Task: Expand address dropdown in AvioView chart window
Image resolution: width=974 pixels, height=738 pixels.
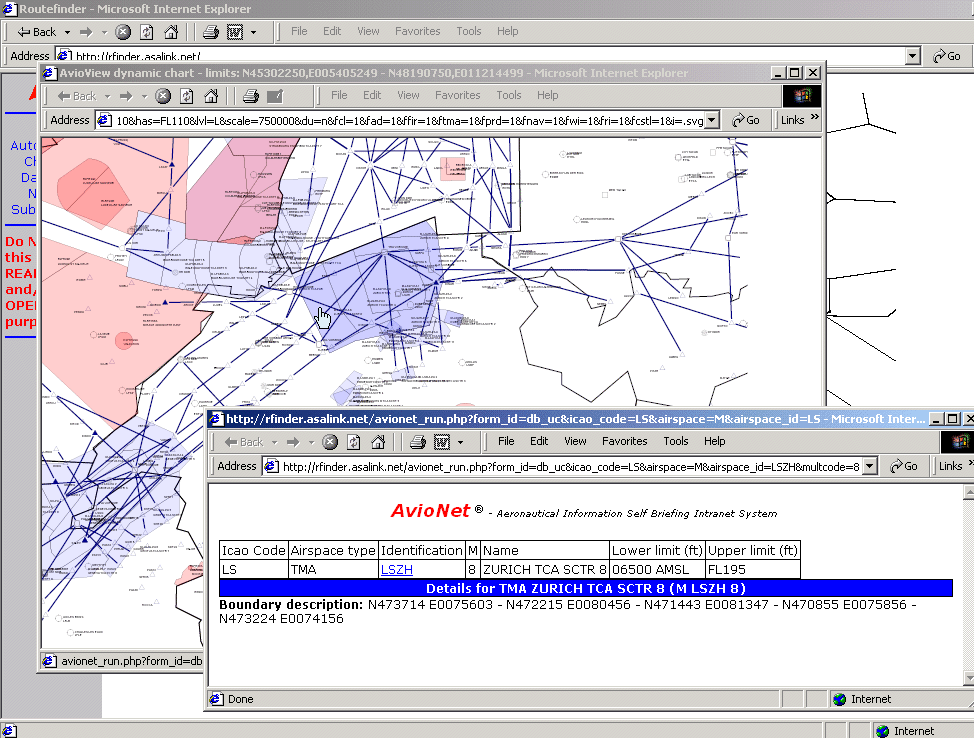Action: pos(712,120)
